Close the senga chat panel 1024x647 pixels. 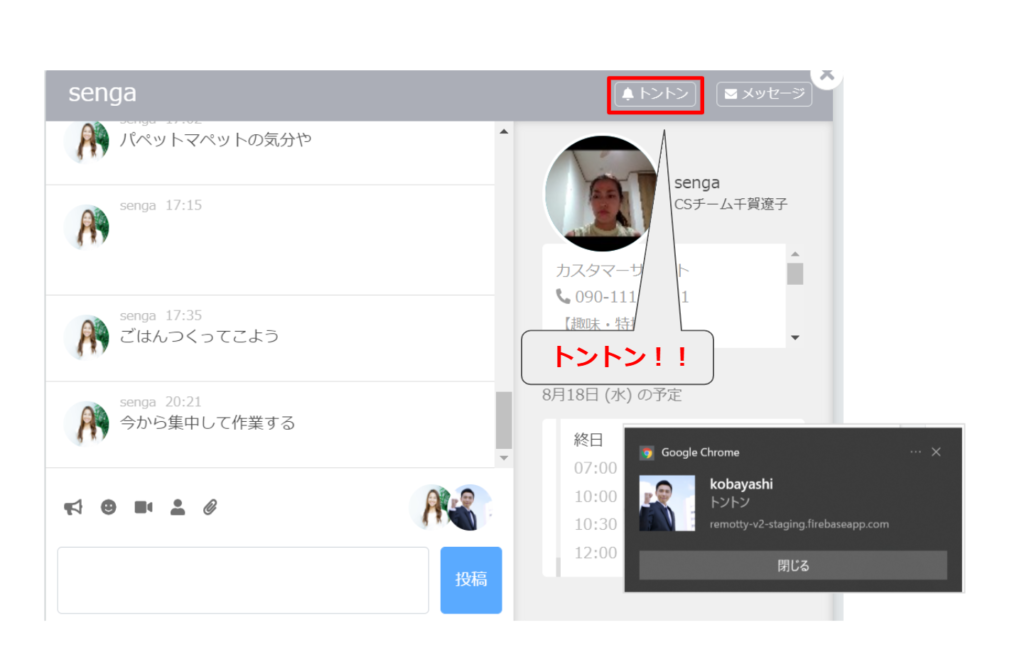(x=827, y=74)
